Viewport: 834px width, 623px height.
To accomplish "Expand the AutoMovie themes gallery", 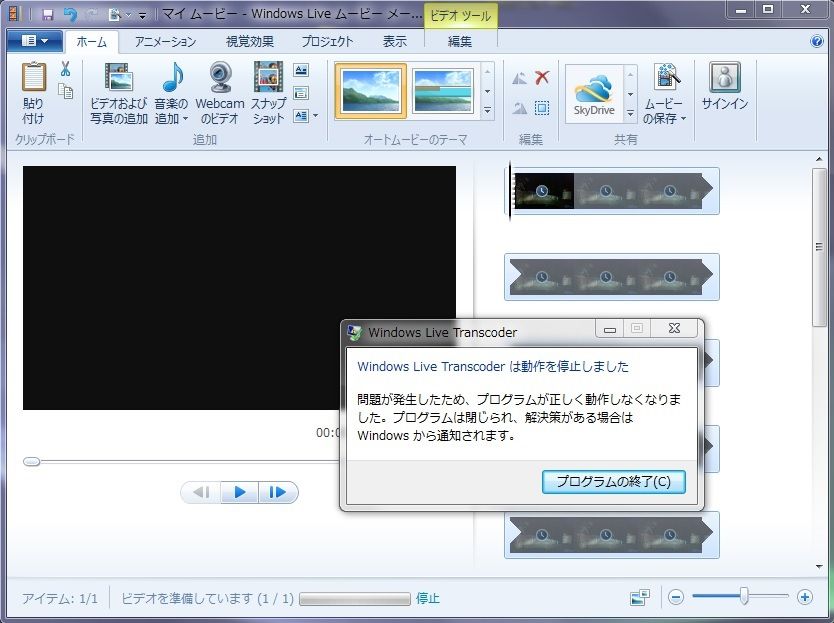I will pyautogui.click(x=487, y=110).
